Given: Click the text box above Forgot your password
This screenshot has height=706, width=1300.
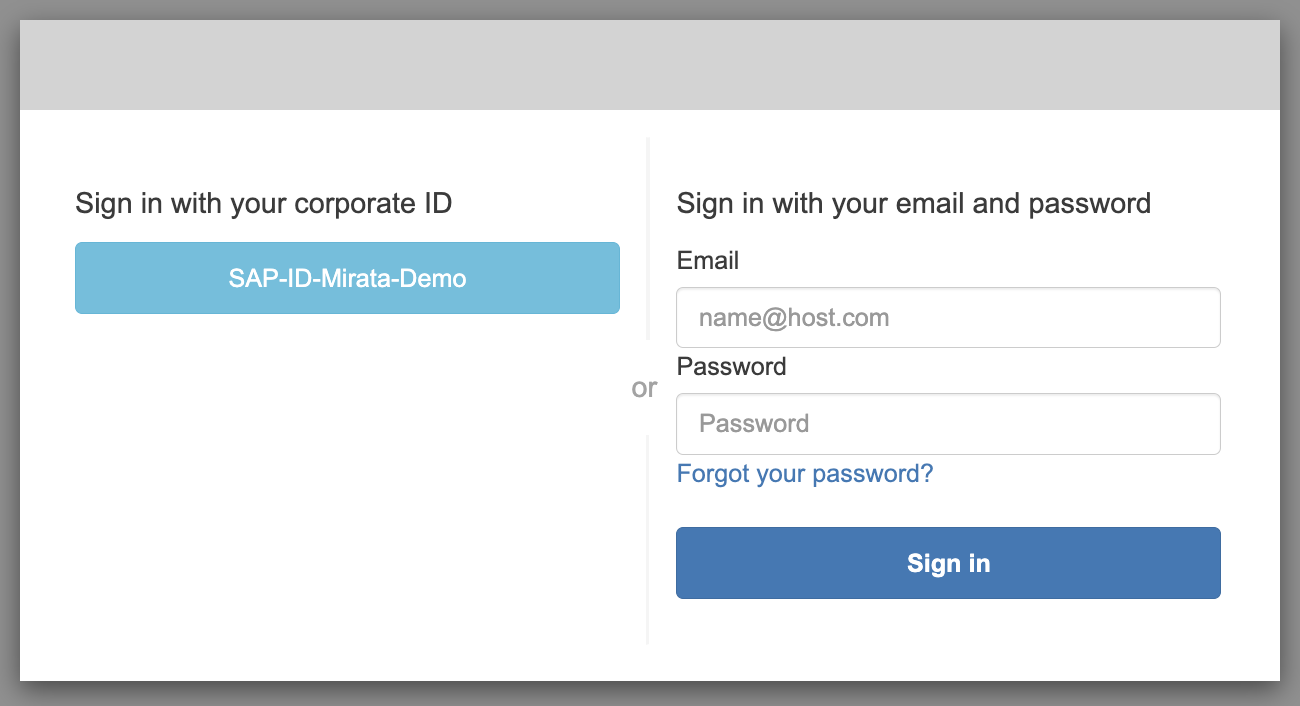Looking at the screenshot, I should (948, 423).
